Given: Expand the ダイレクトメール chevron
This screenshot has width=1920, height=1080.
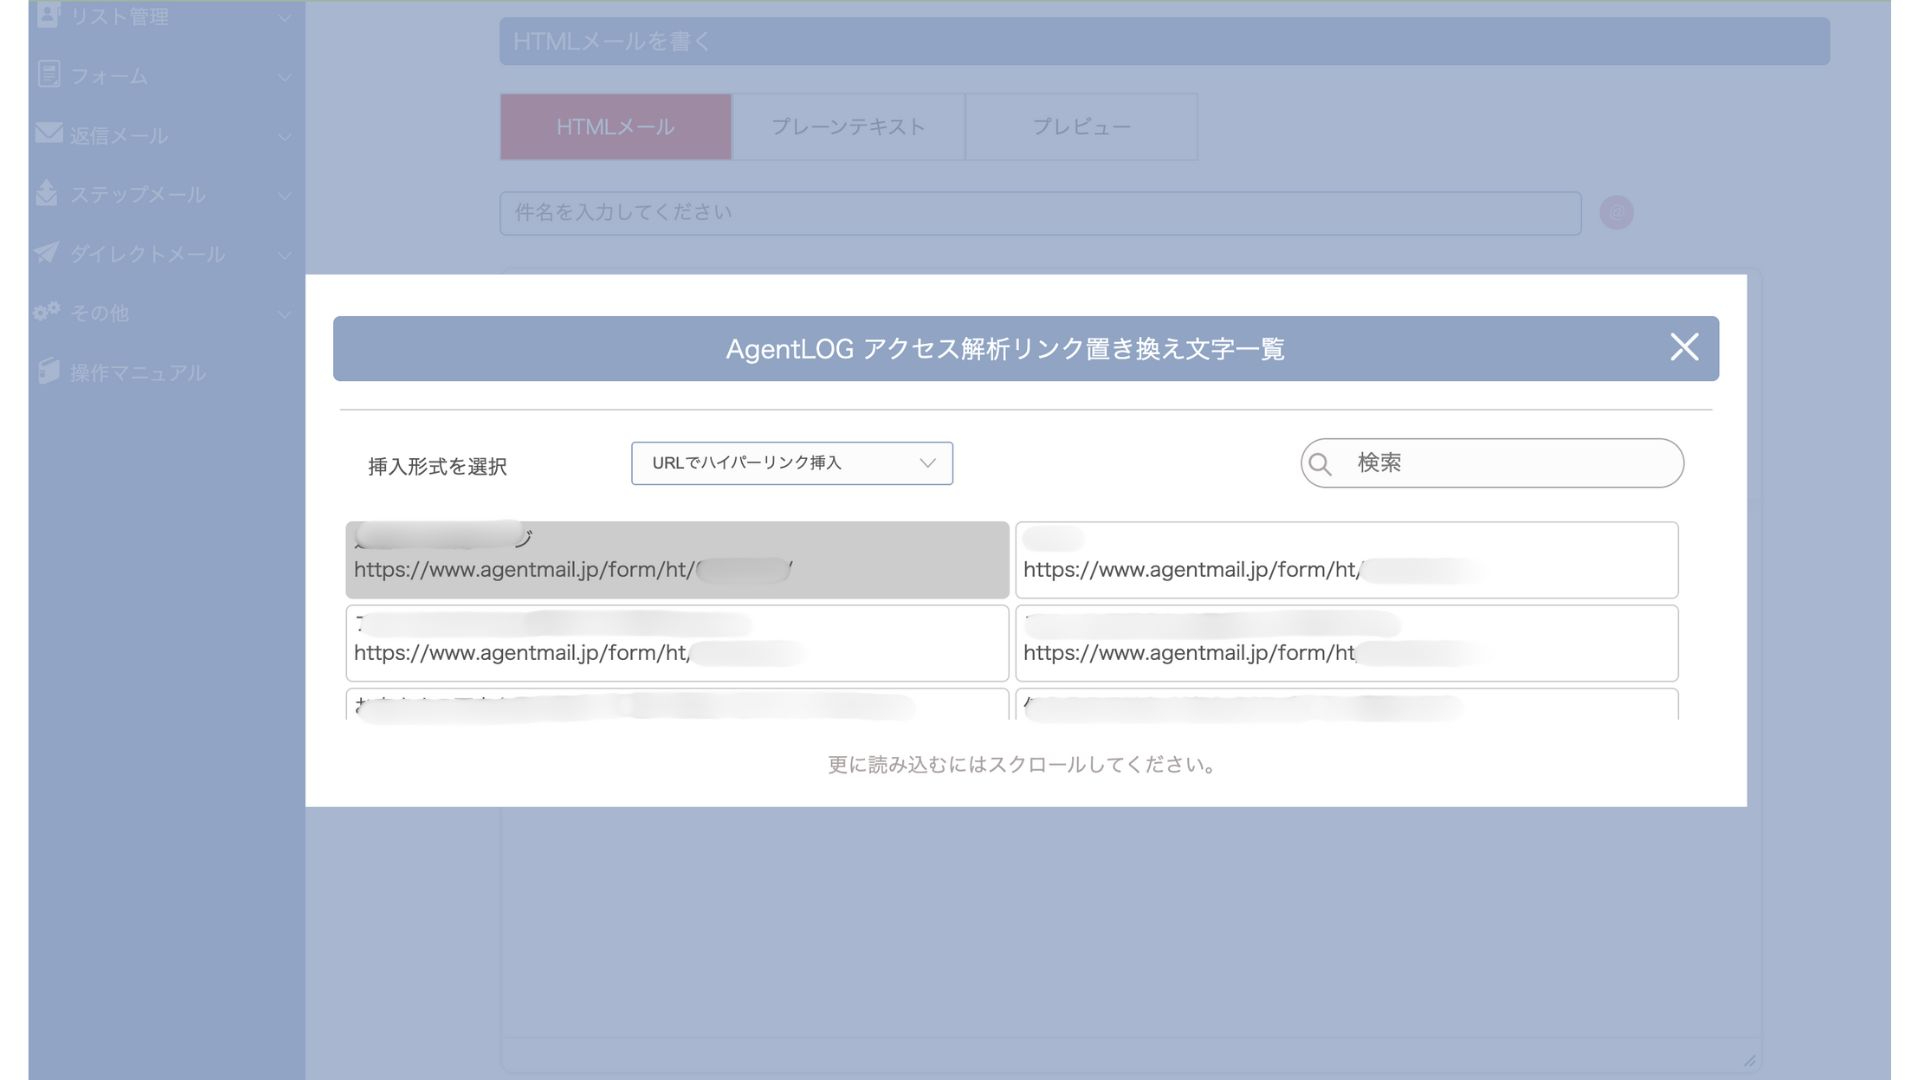Looking at the screenshot, I should click(284, 255).
